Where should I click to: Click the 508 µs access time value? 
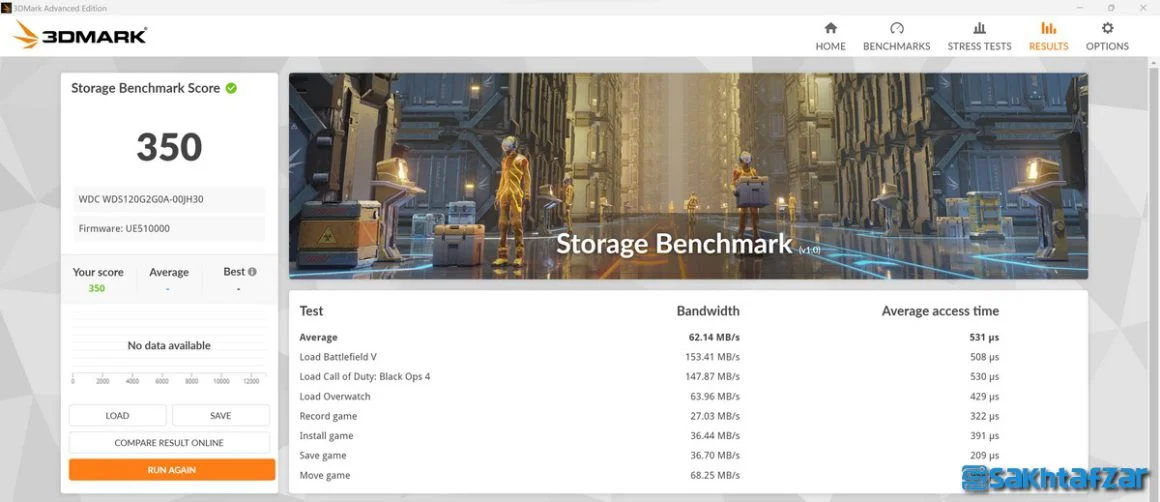coord(984,357)
